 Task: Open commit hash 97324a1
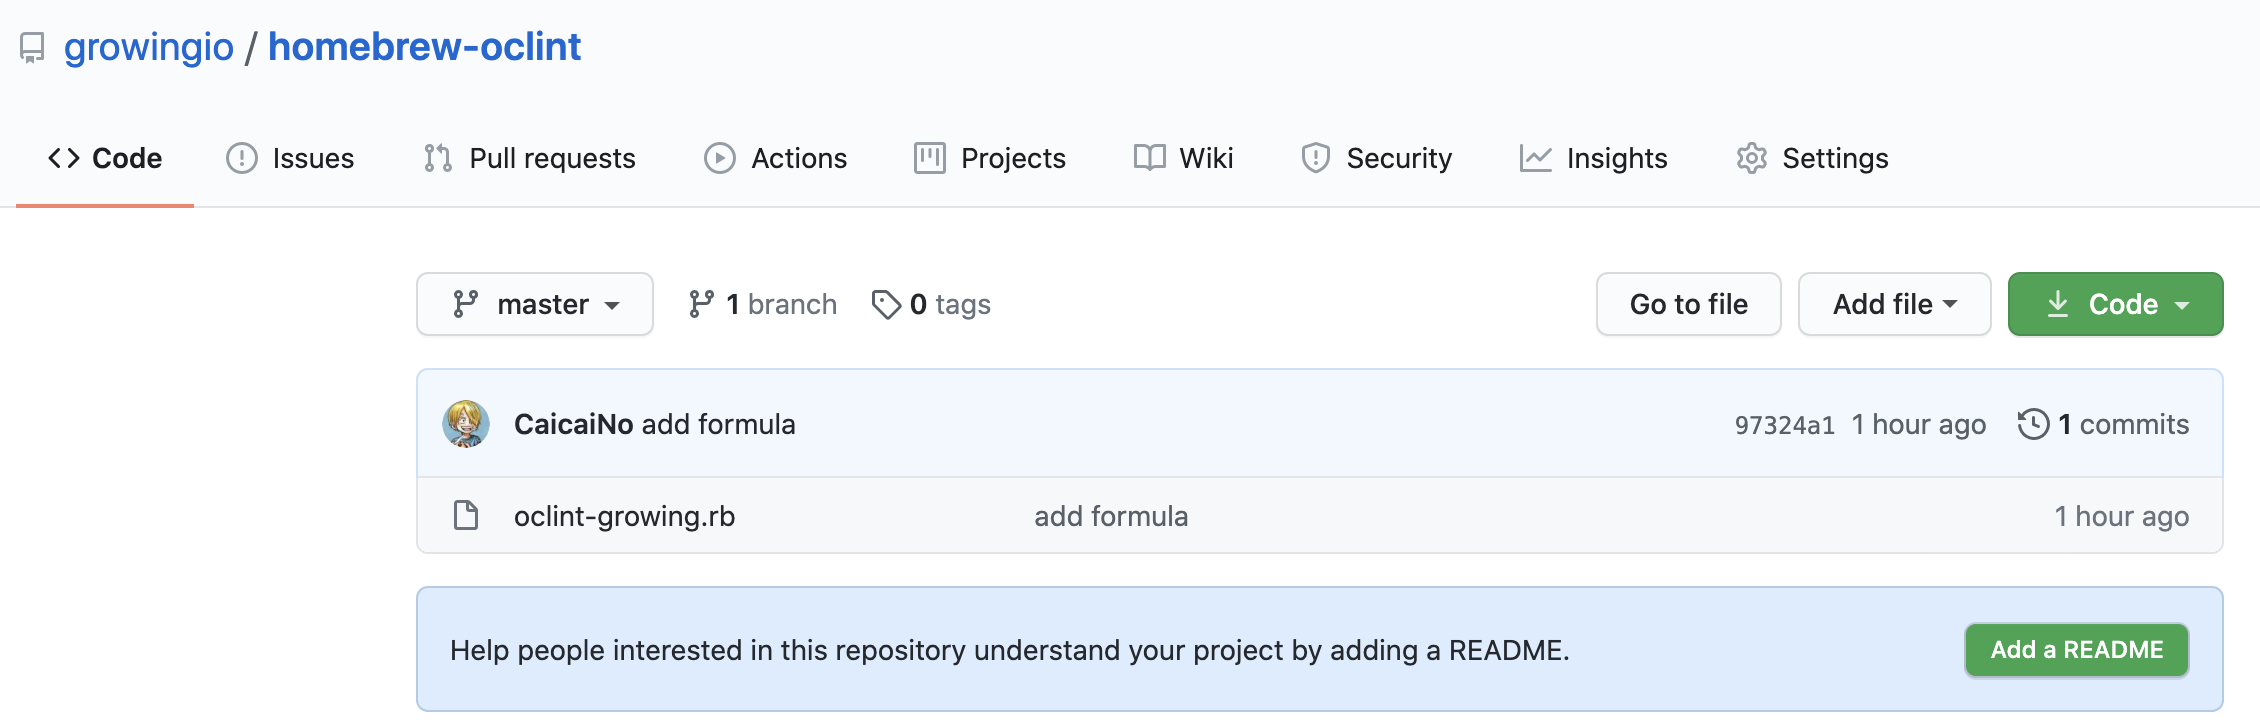[1784, 425]
